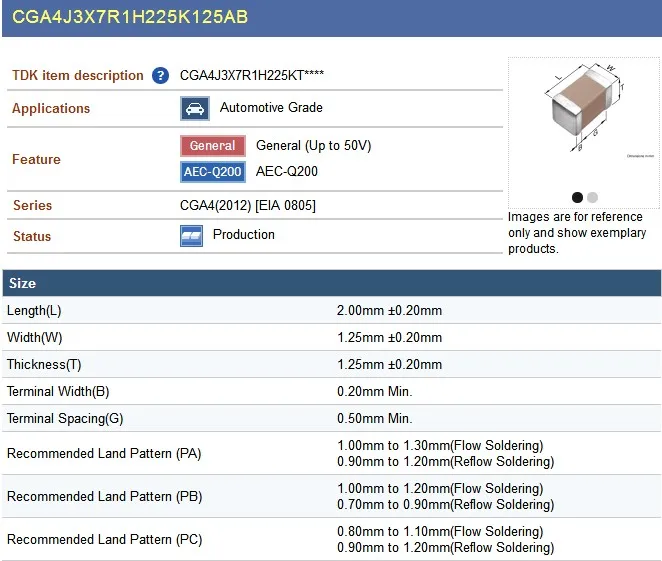The image size is (662, 561).
Task: Click the Status row label
Action: tap(32, 236)
